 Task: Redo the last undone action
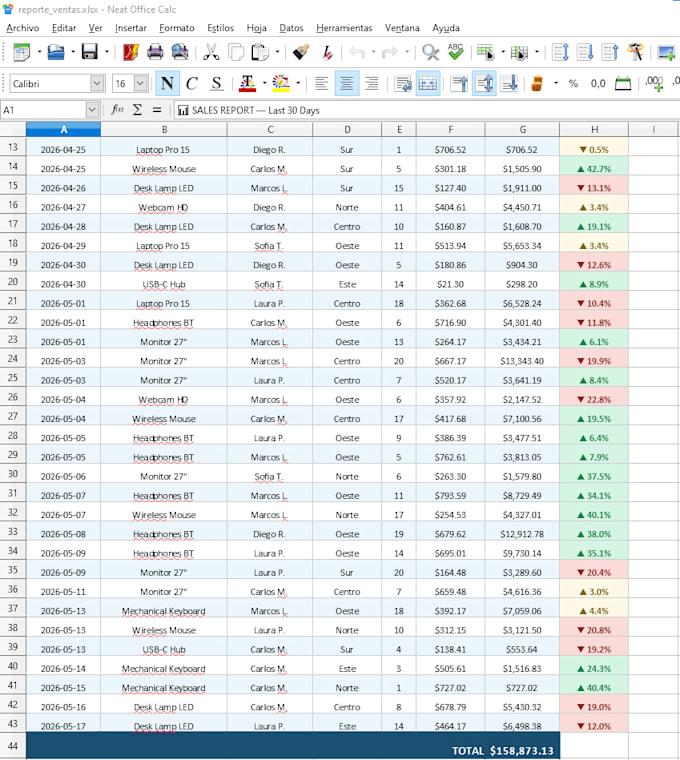point(390,52)
